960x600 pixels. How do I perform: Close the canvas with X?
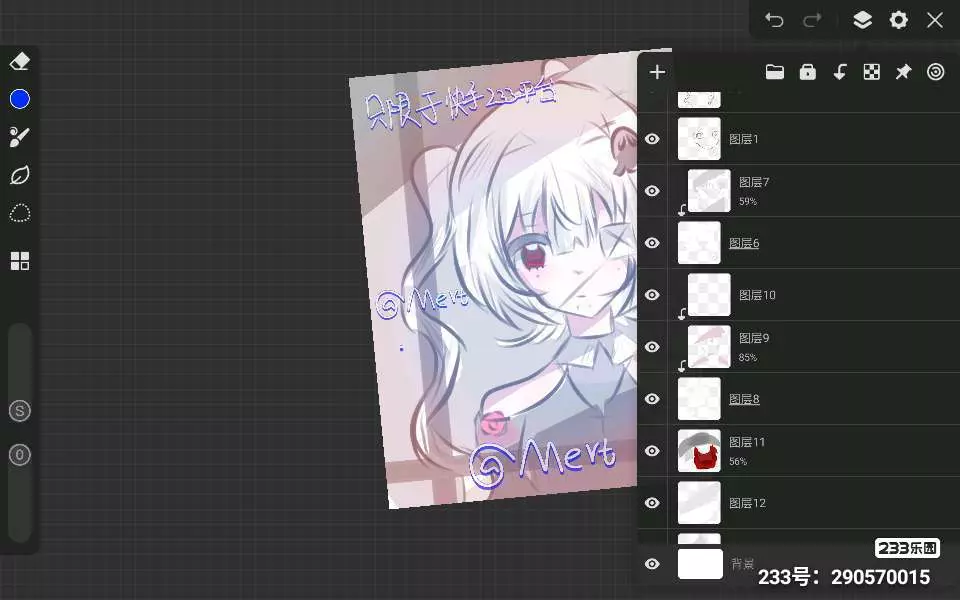click(x=935, y=20)
